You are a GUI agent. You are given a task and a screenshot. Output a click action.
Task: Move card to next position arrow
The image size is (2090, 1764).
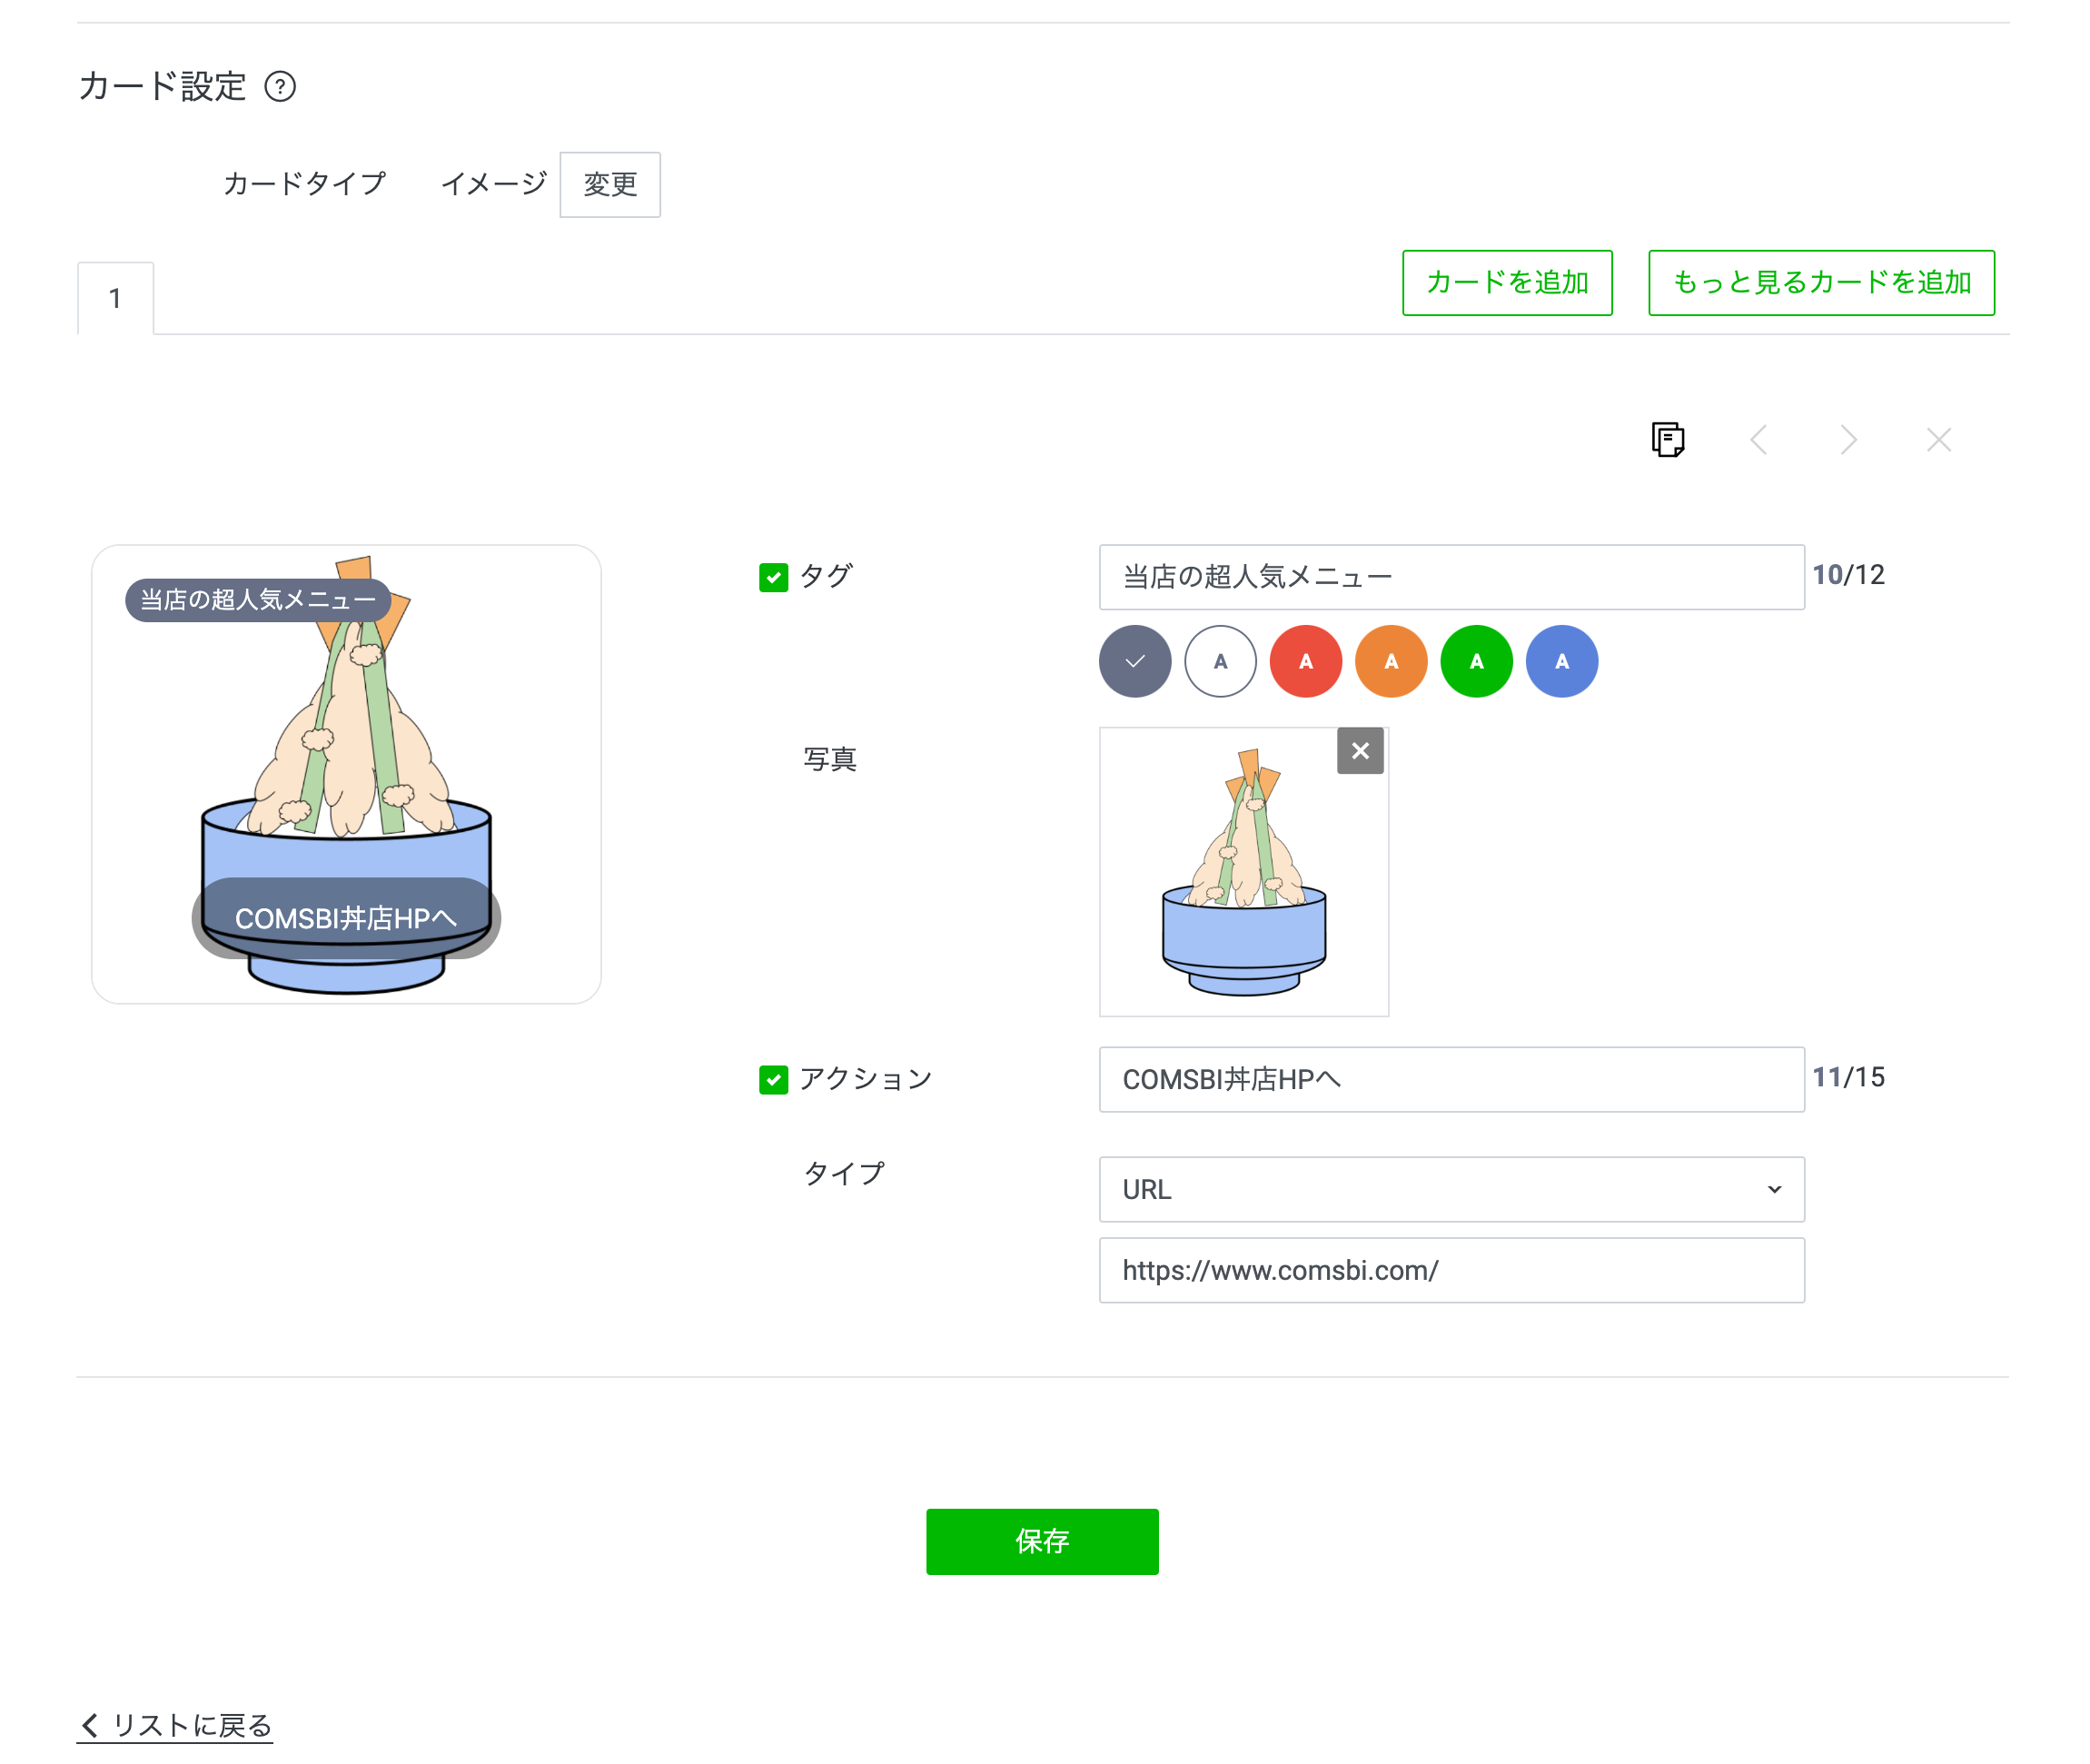(1848, 439)
